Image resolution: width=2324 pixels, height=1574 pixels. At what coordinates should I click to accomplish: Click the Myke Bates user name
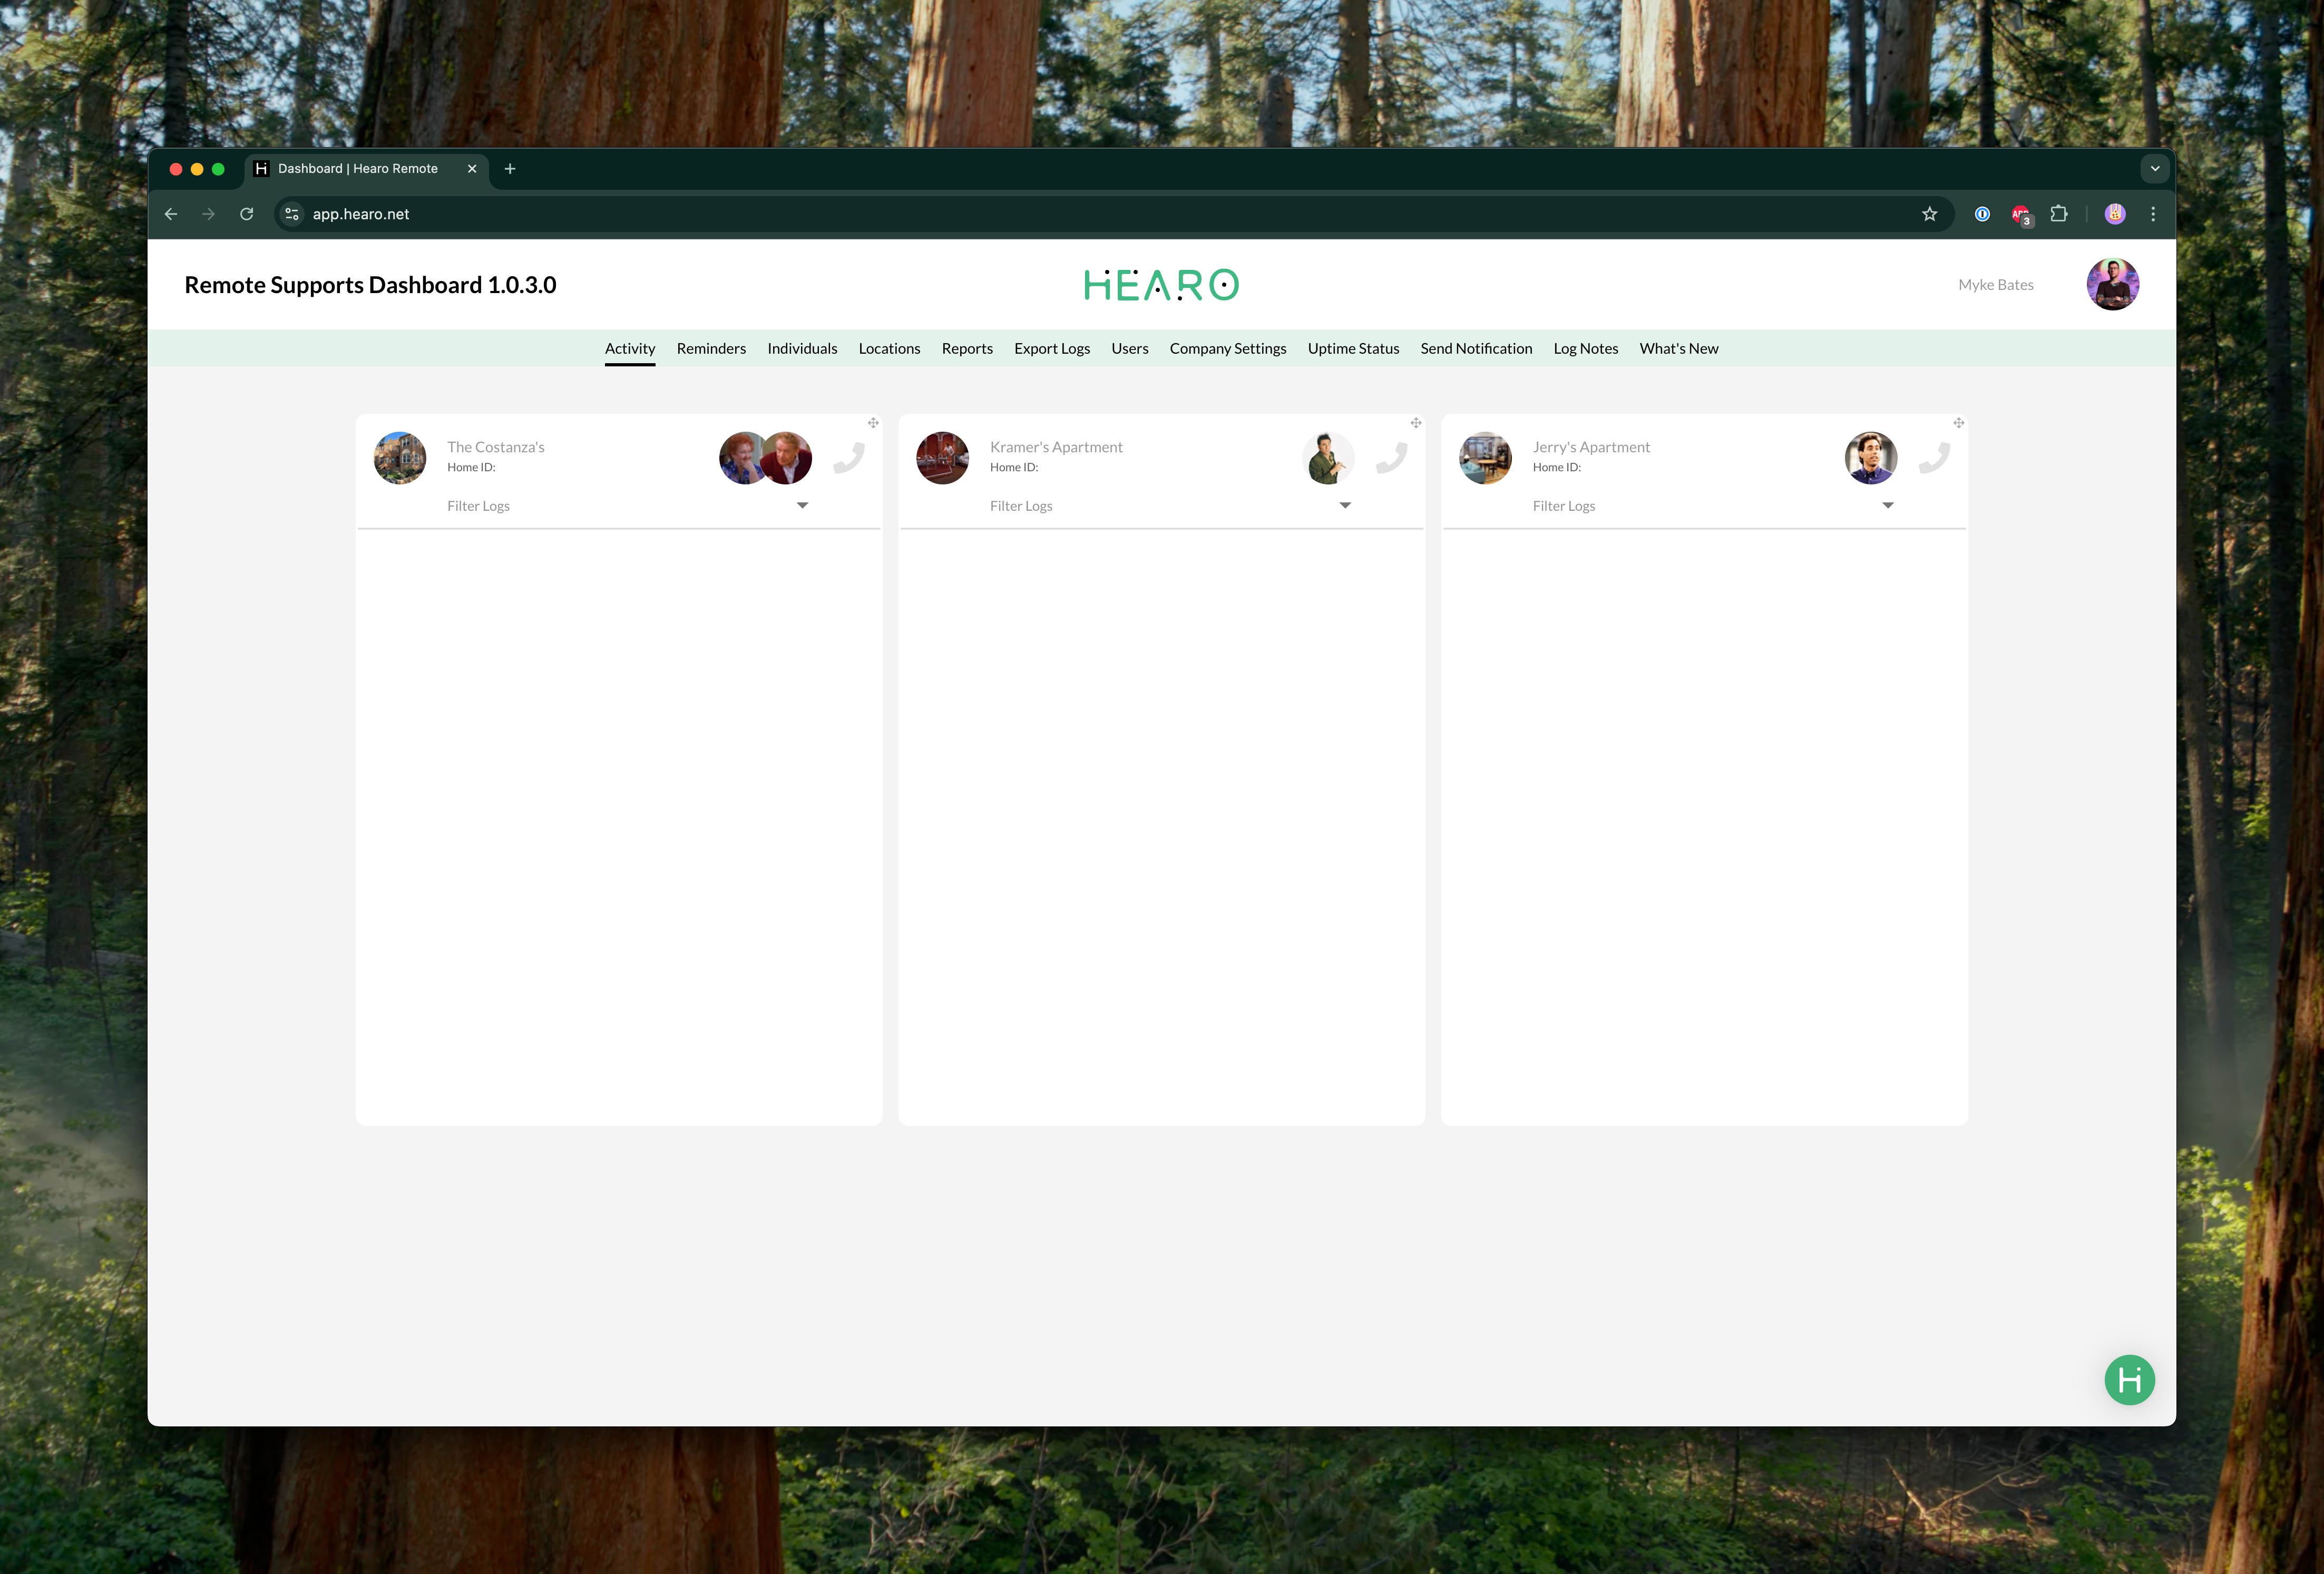tap(1995, 285)
